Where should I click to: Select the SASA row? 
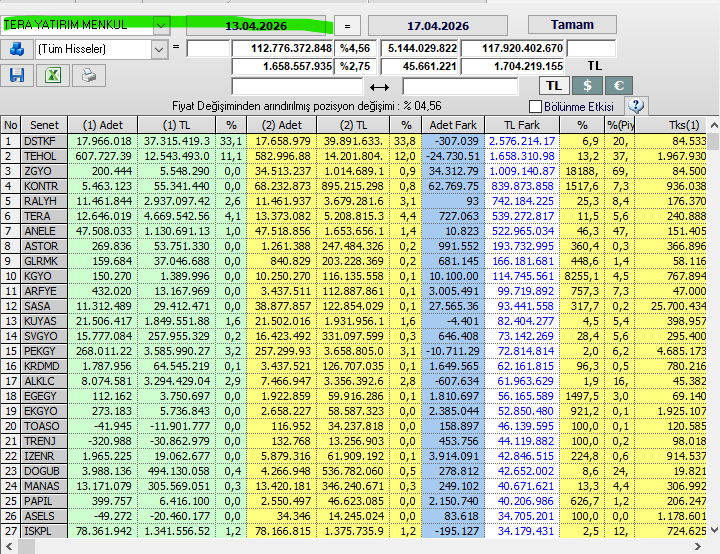353,306
